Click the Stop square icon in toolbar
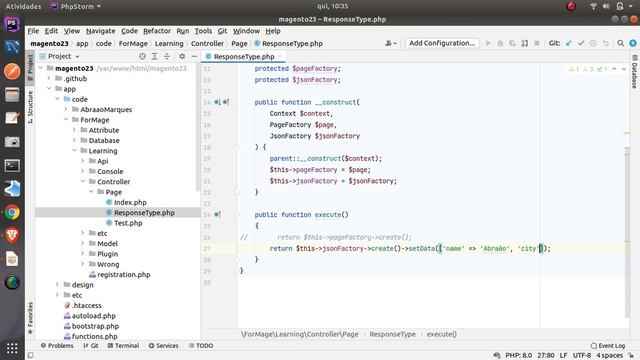 [x=537, y=43]
